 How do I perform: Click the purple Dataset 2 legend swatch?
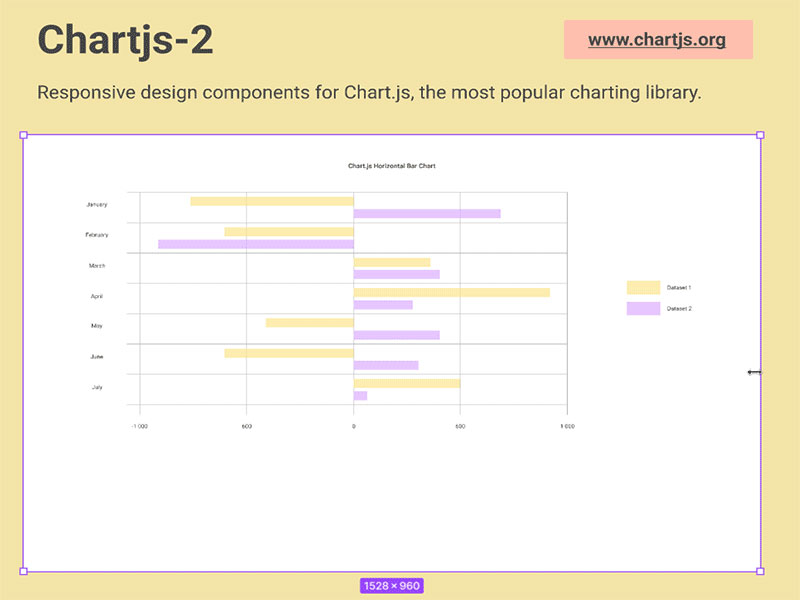[x=643, y=309]
